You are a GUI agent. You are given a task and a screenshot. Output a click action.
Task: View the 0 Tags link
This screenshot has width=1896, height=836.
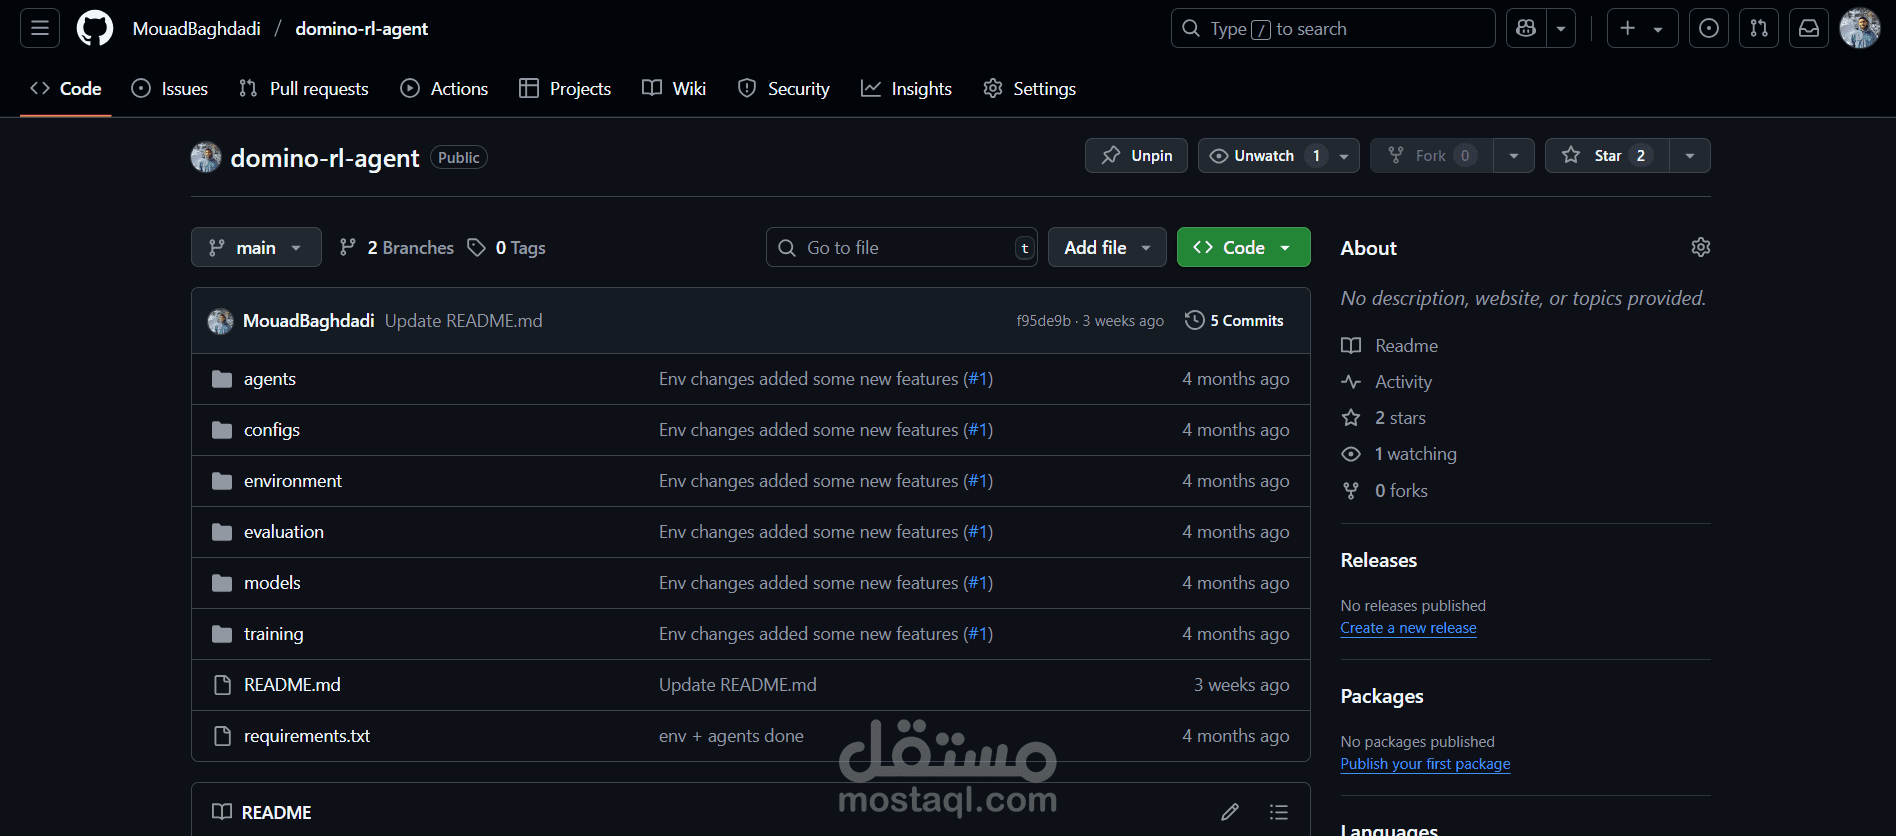507,247
